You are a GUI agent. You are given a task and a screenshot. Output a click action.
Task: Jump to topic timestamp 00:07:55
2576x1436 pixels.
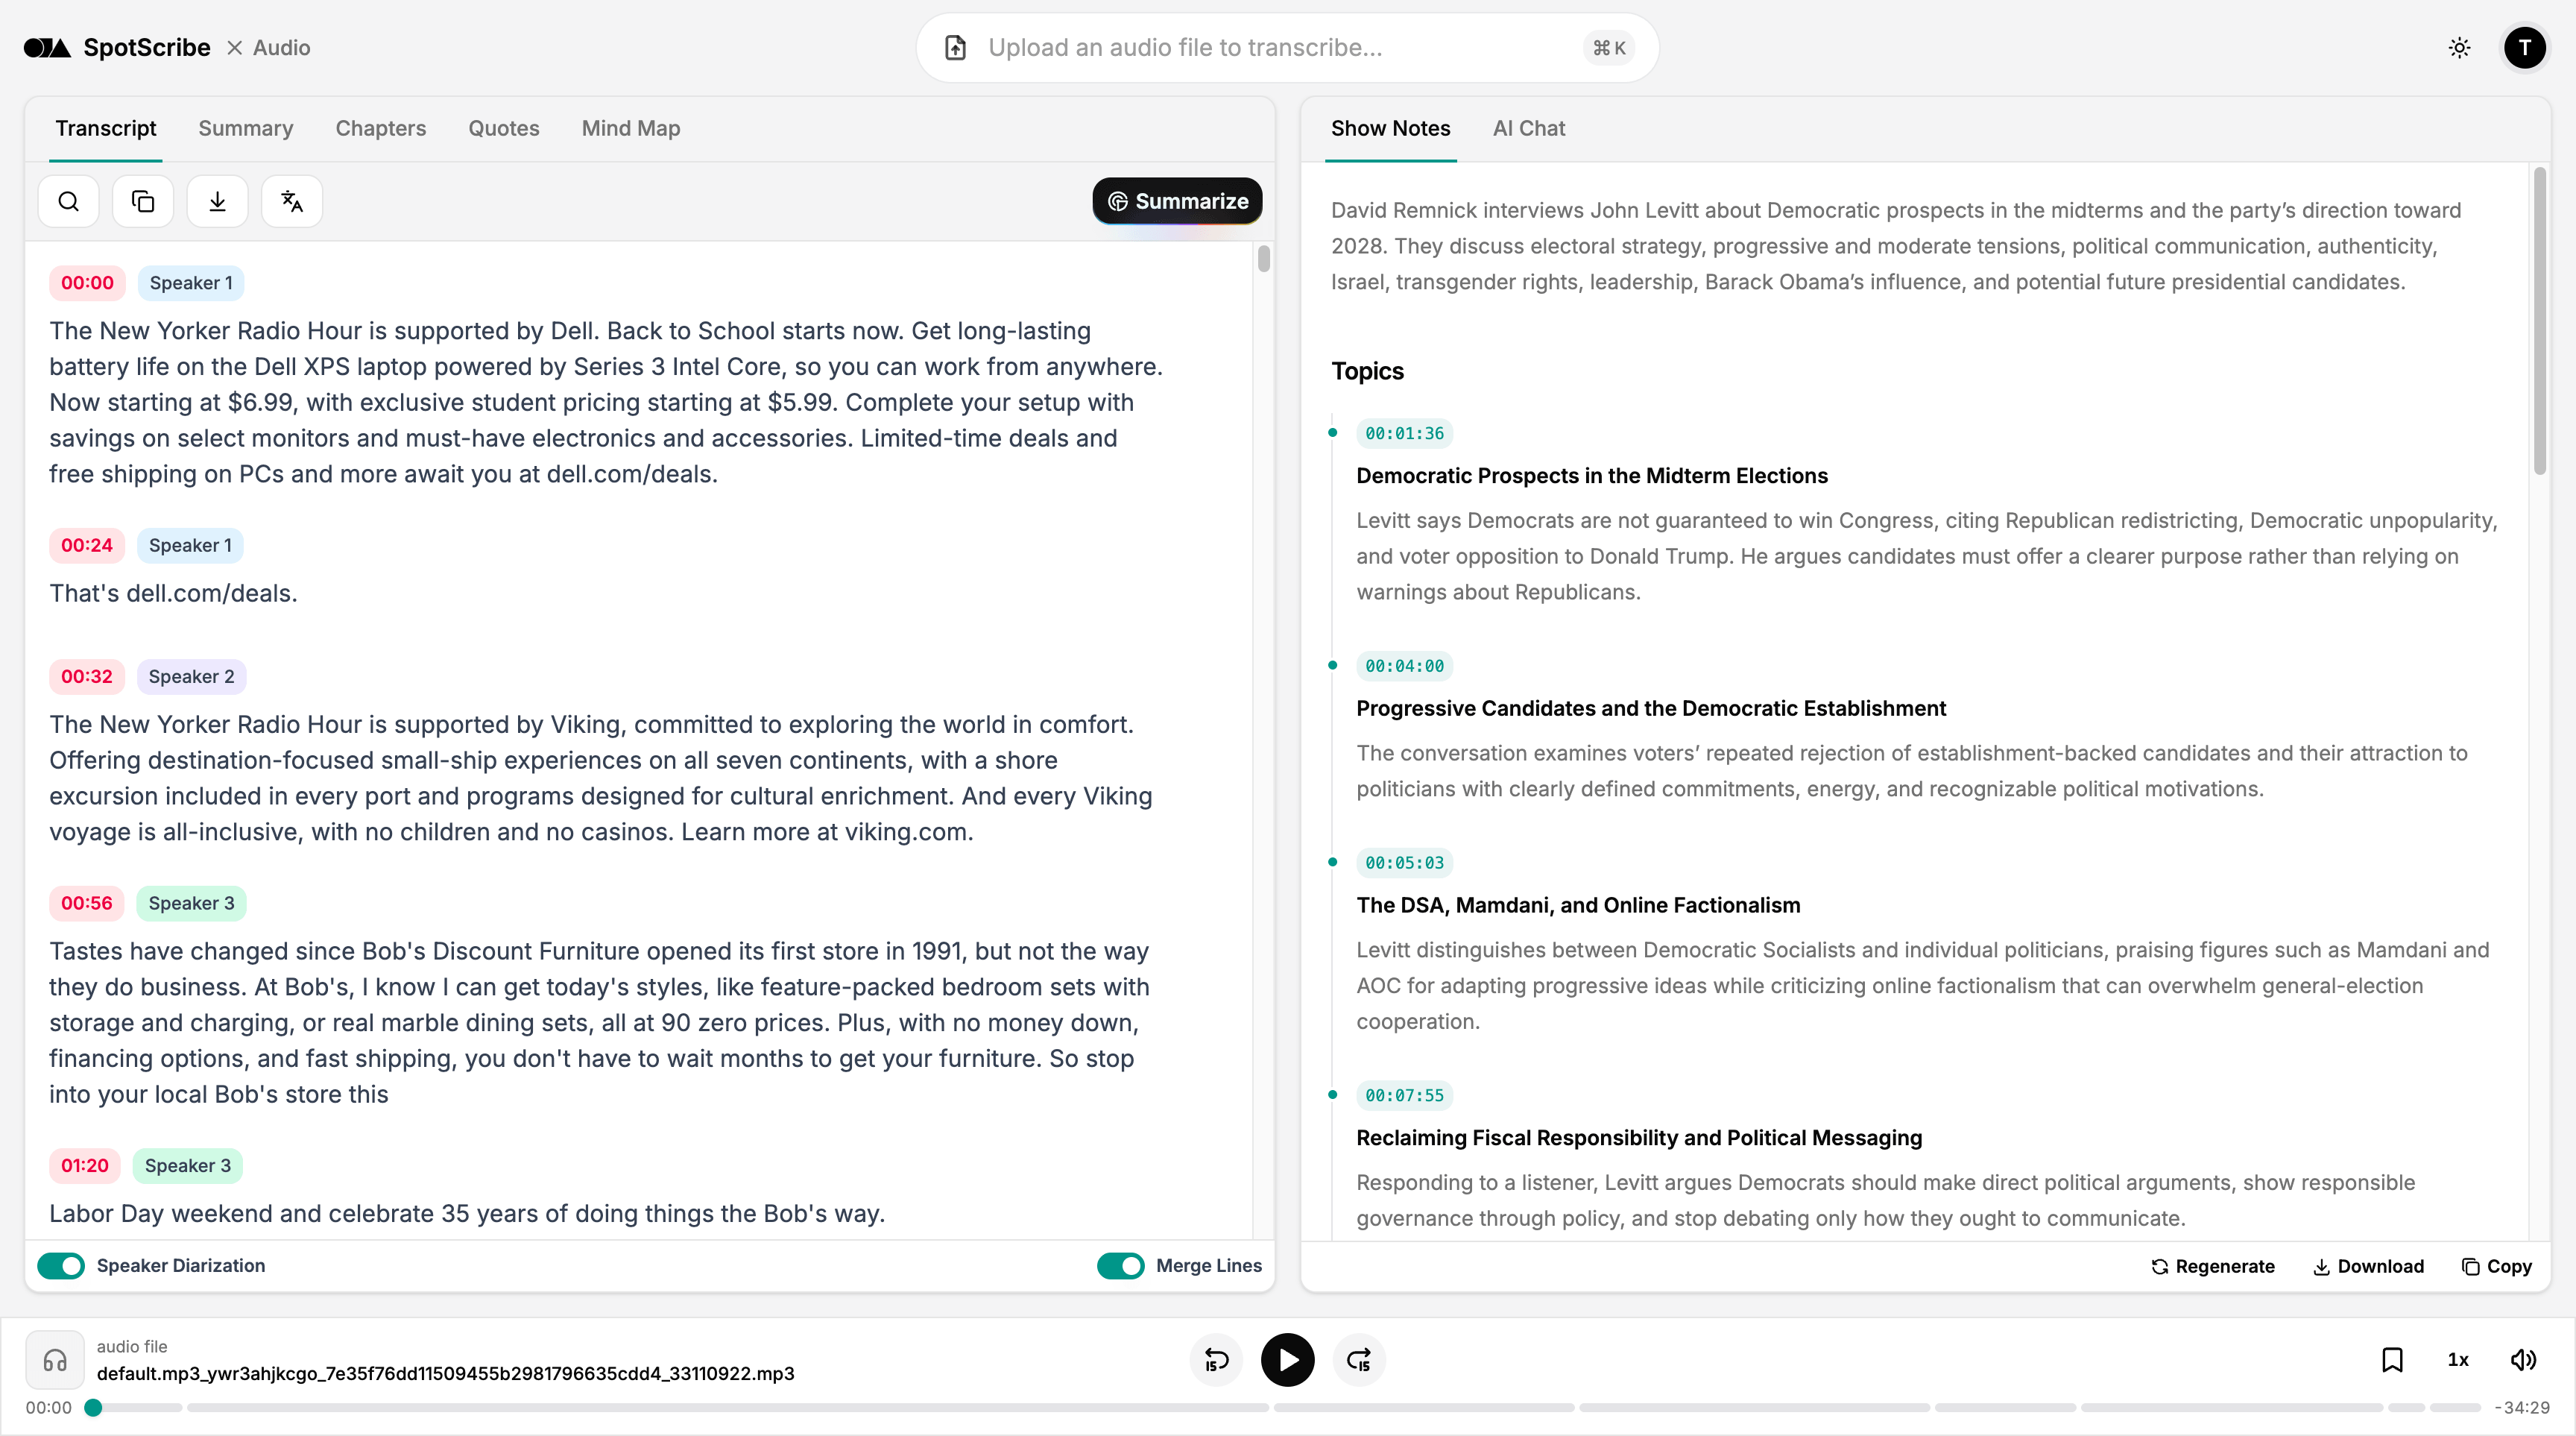(x=1404, y=1096)
